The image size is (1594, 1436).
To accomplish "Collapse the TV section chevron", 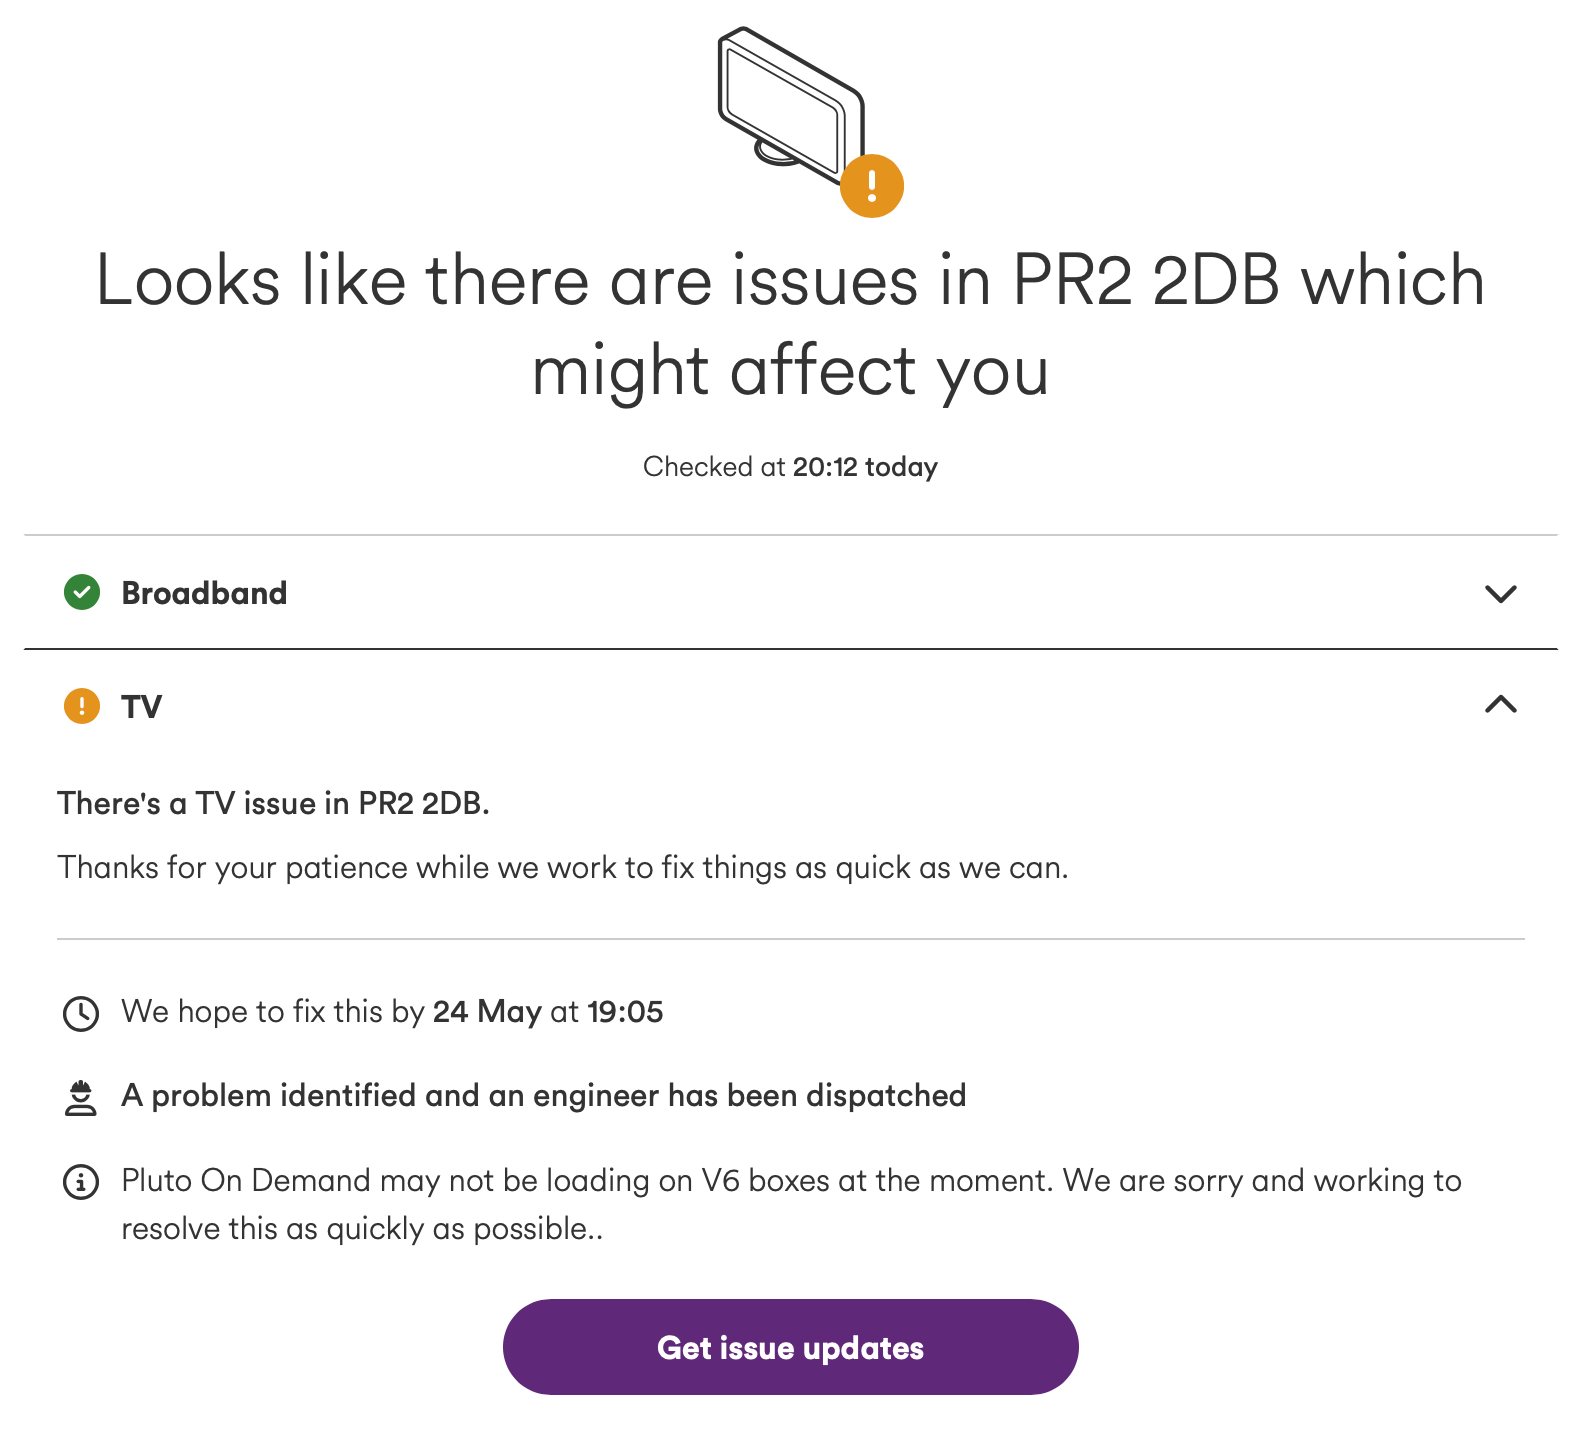I will (1500, 705).
